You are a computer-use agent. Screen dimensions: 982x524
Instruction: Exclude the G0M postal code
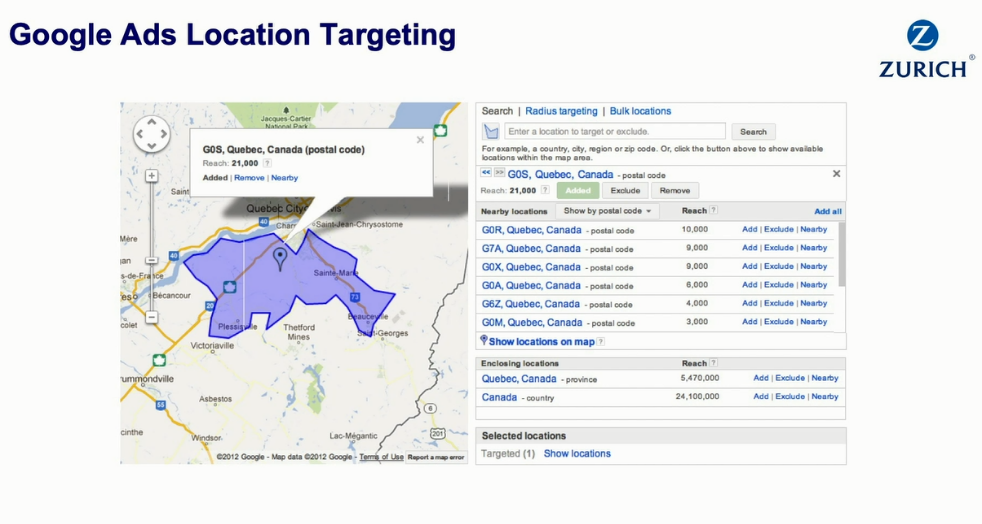[x=778, y=322]
